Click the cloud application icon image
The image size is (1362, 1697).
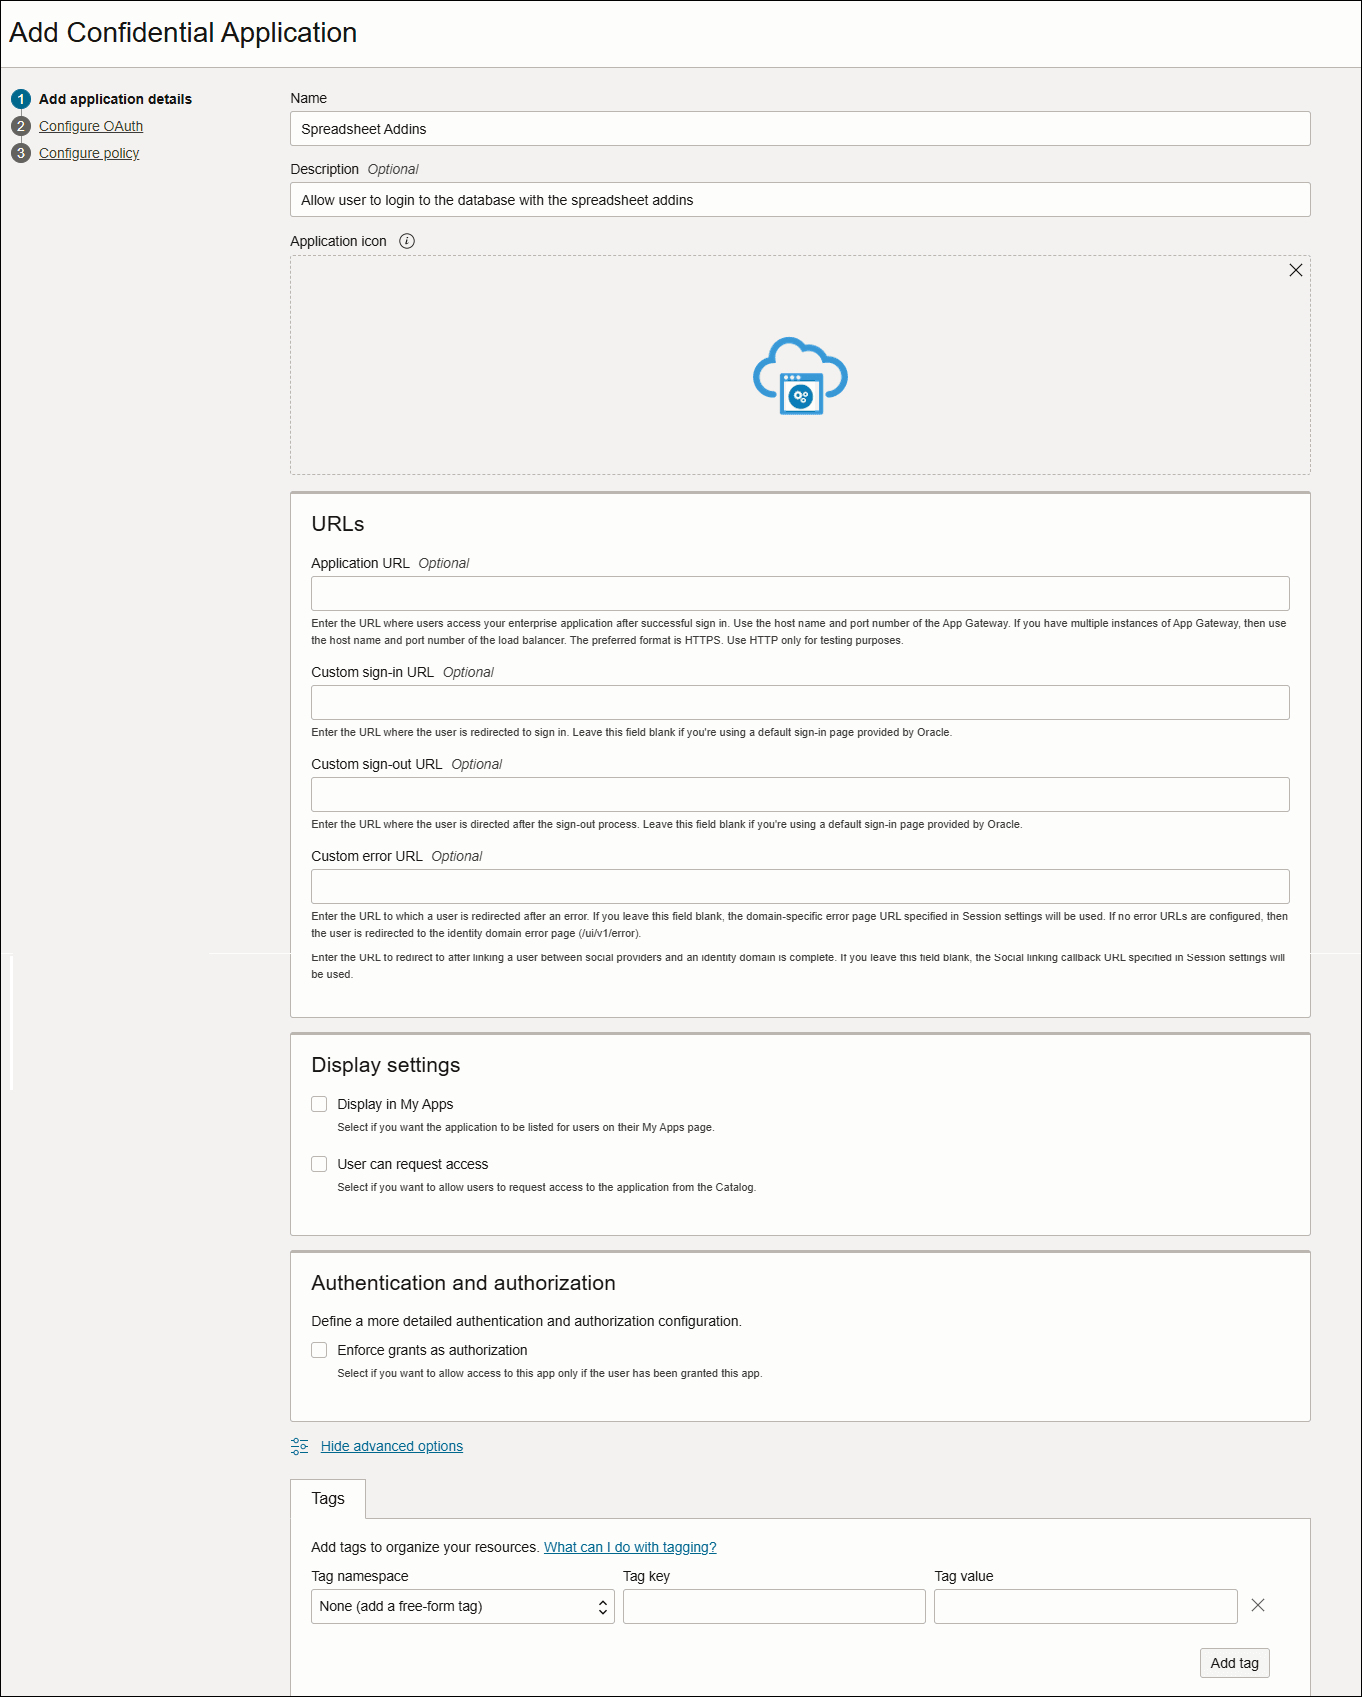[x=800, y=376]
